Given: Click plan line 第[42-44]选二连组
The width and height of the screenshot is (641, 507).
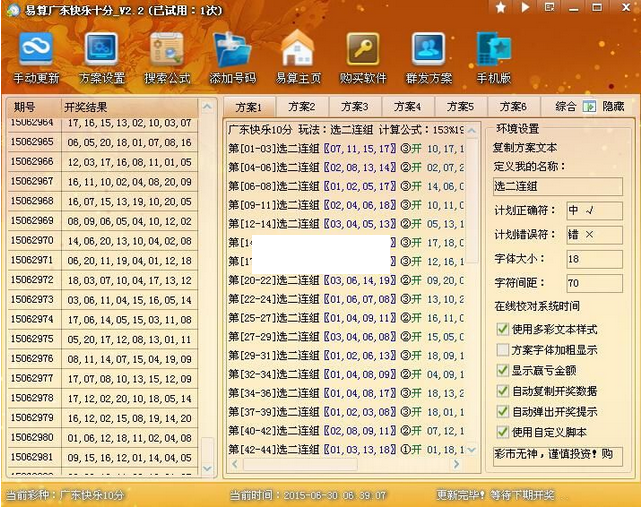Looking at the screenshot, I should coord(346,450).
